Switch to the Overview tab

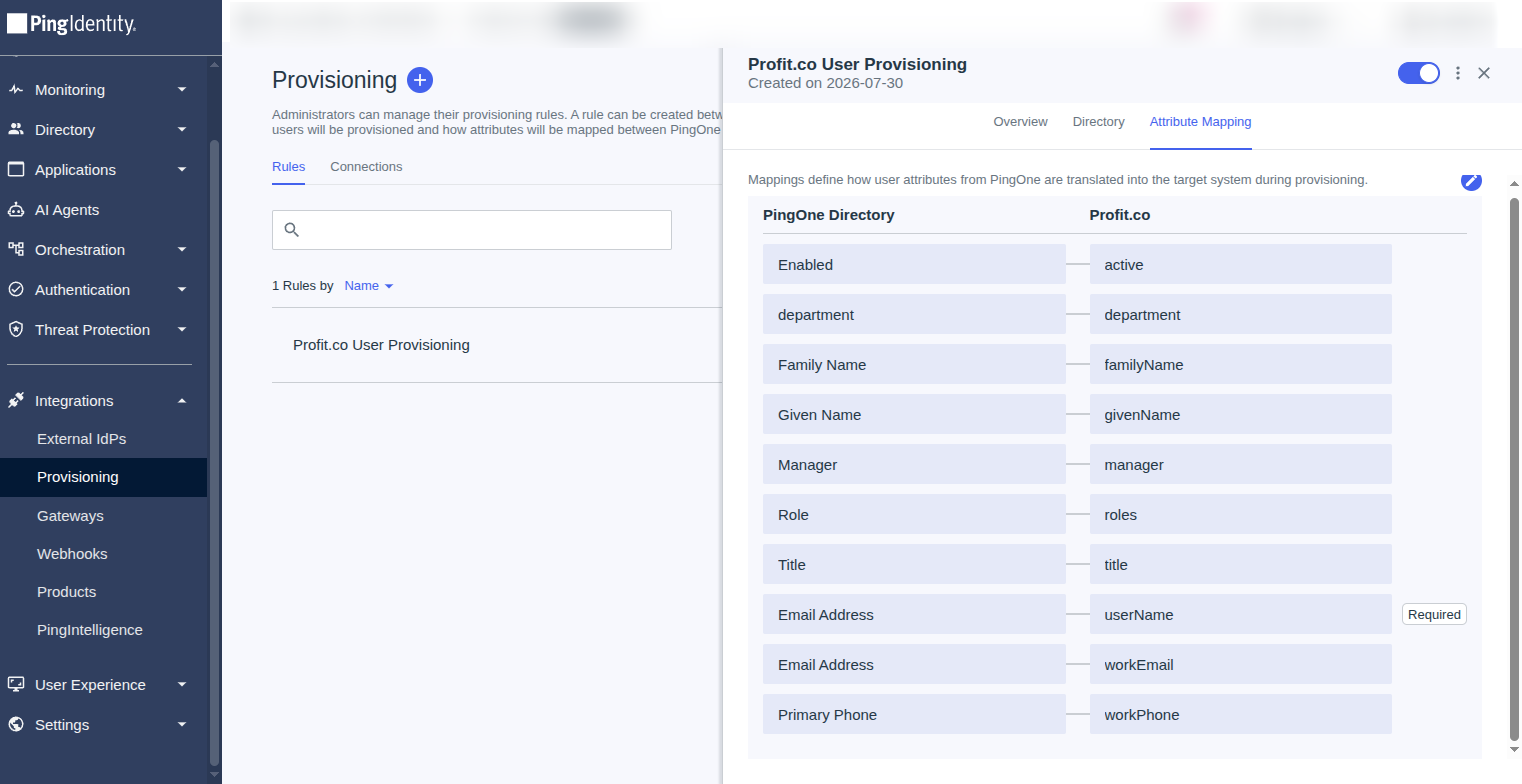[x=1020, y=122]
